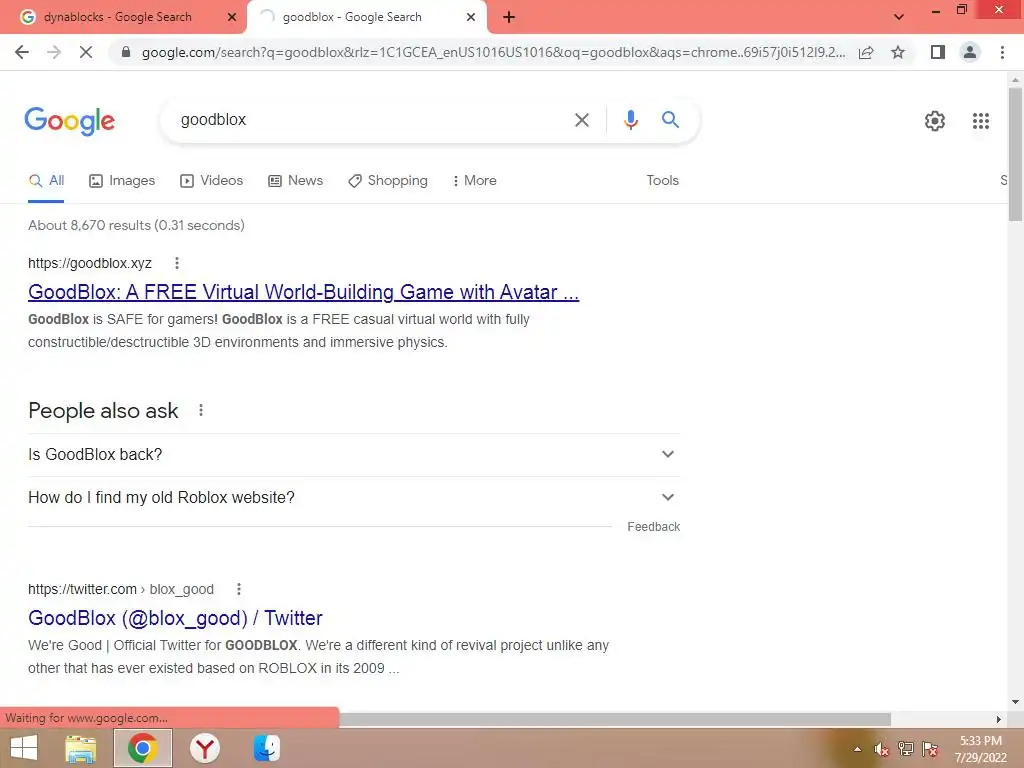Switch to Images results
The width and height of the screenshot is (1024, 768).
pos(122,180)
